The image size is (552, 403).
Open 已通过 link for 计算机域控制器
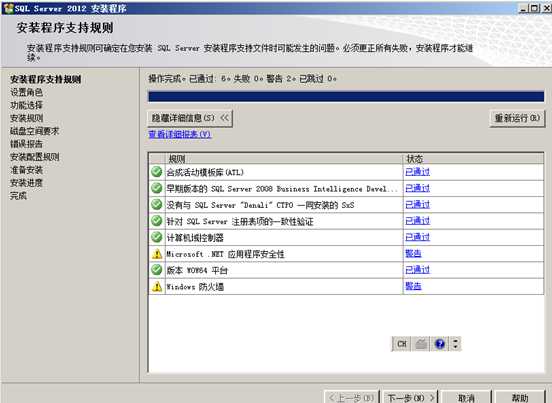pos(418,237)
